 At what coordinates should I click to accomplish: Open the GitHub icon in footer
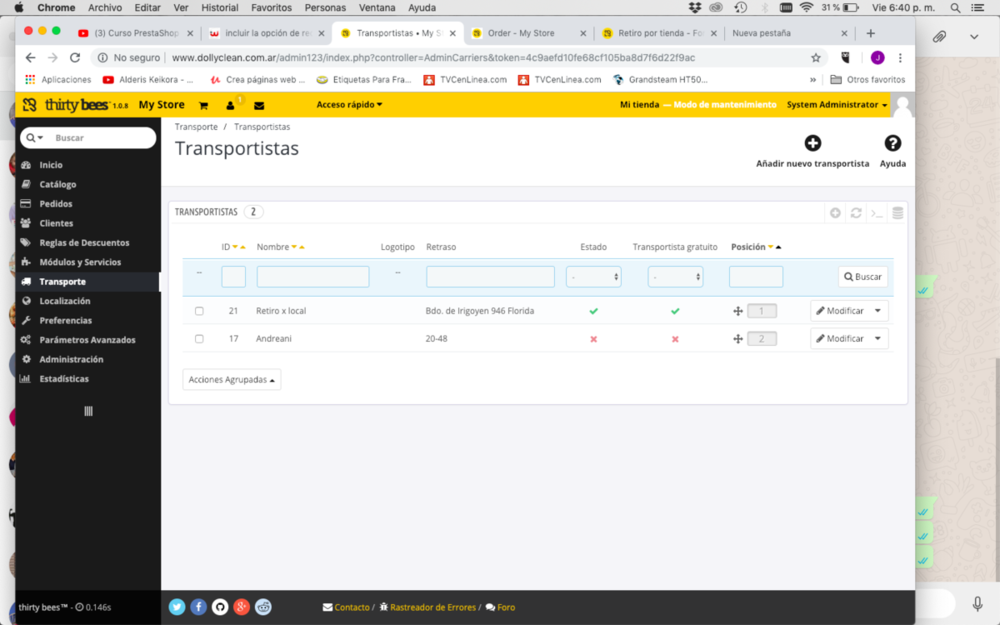(x=220, y=607)
